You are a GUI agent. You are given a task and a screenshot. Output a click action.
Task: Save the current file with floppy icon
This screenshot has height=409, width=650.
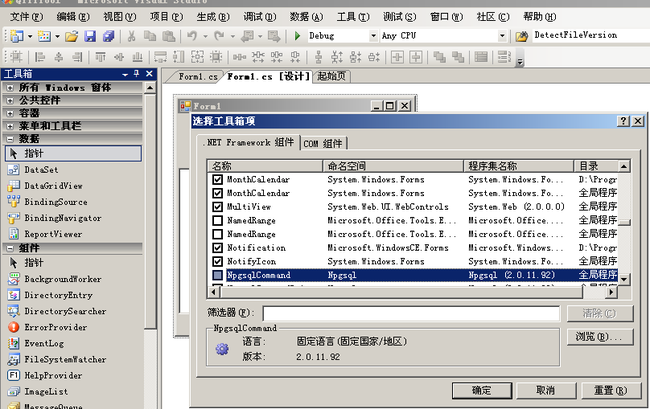90,36
